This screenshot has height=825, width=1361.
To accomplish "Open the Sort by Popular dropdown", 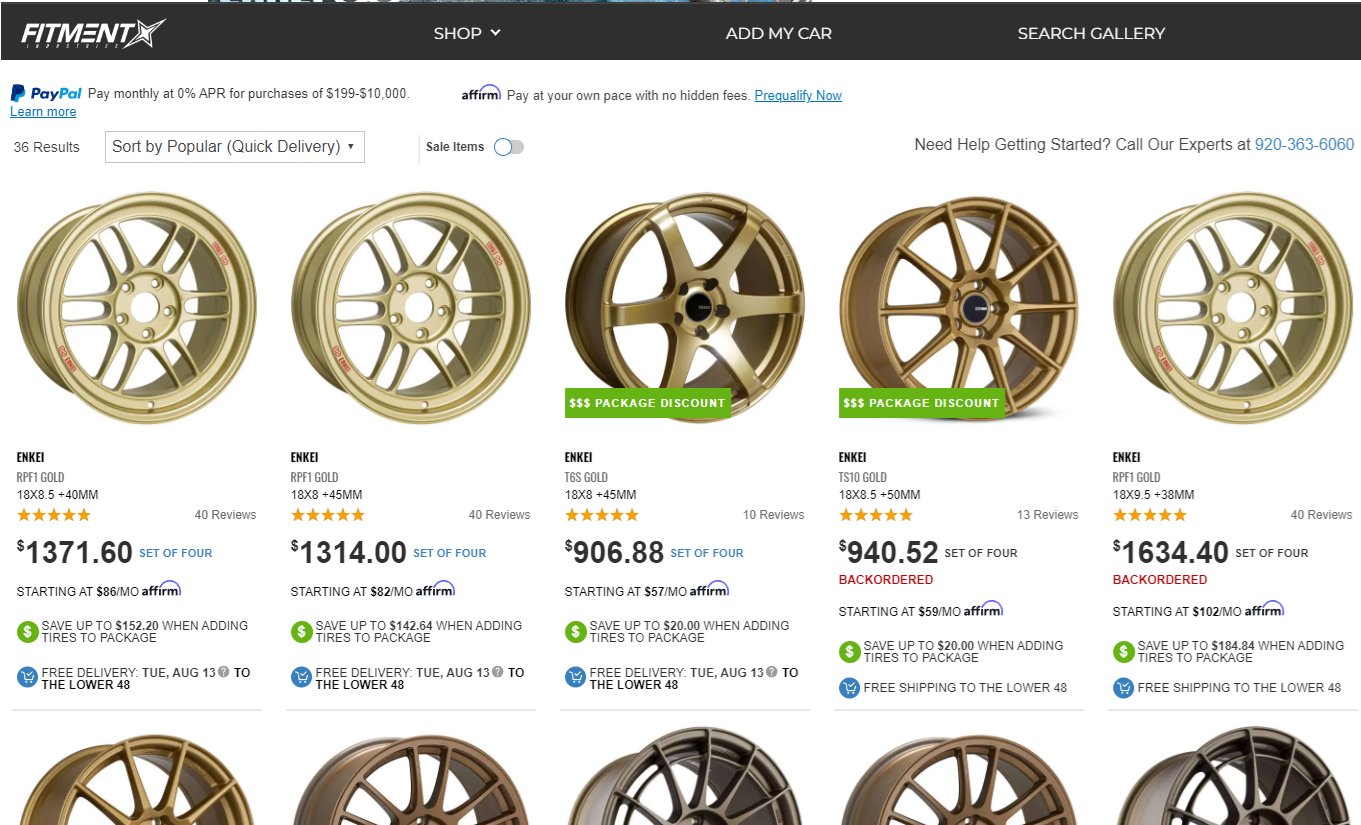I will 235,147.
